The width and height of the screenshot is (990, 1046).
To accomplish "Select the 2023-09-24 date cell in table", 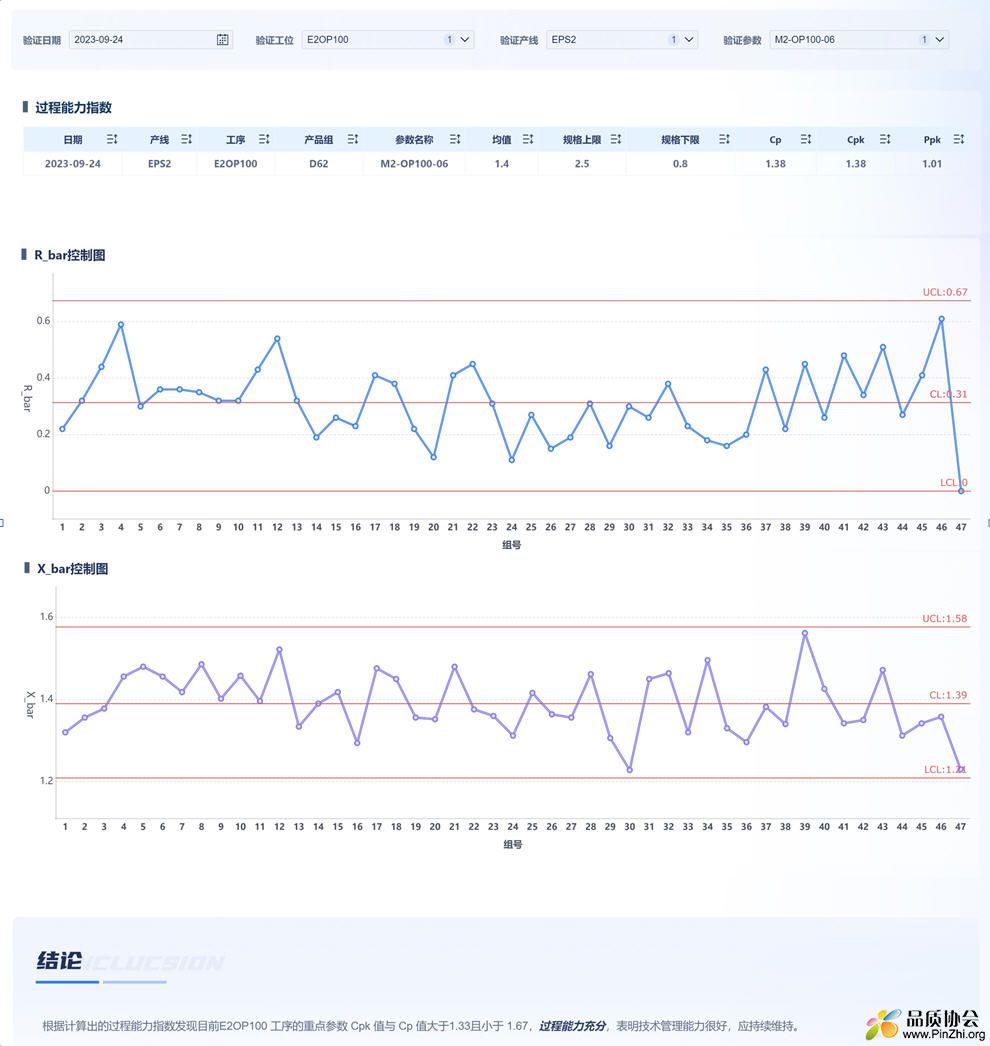I will click(73, 163).
